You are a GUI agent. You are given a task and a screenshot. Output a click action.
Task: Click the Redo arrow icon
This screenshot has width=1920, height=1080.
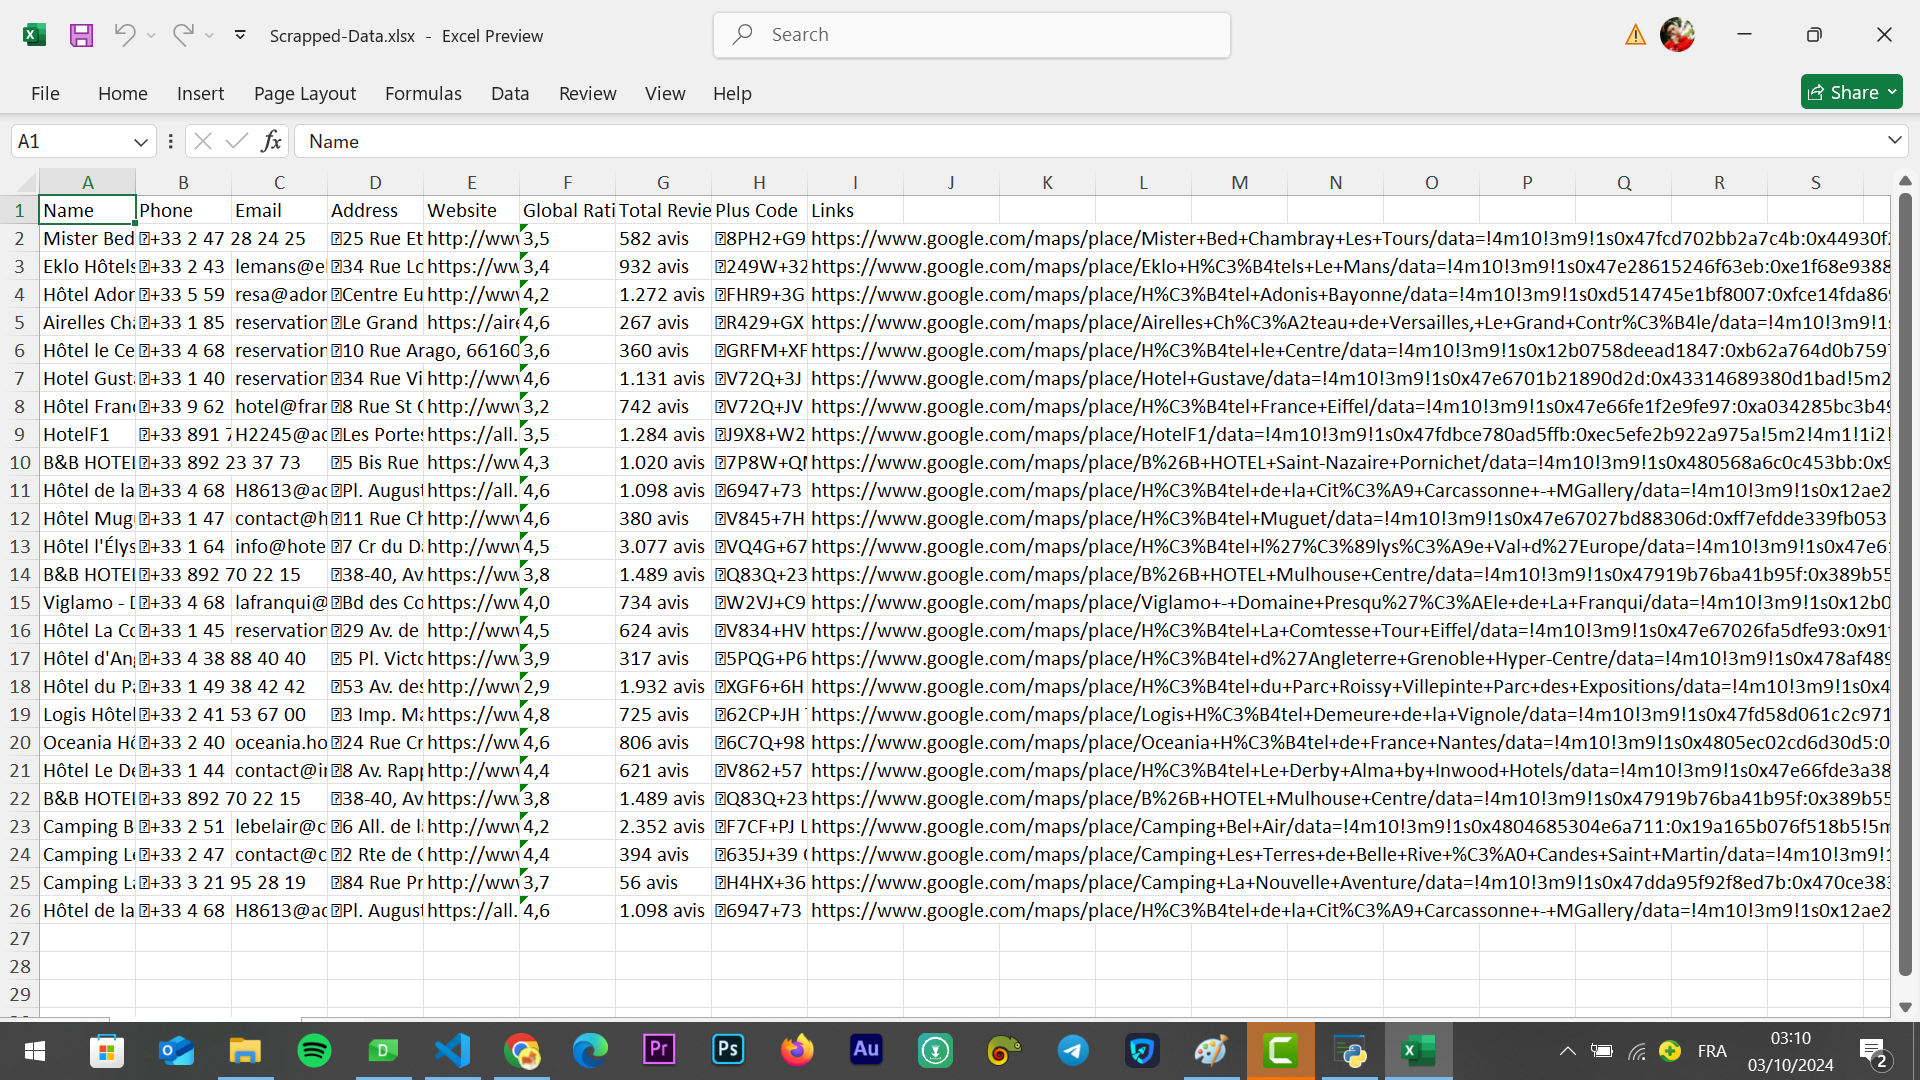(x=182, y=35)
